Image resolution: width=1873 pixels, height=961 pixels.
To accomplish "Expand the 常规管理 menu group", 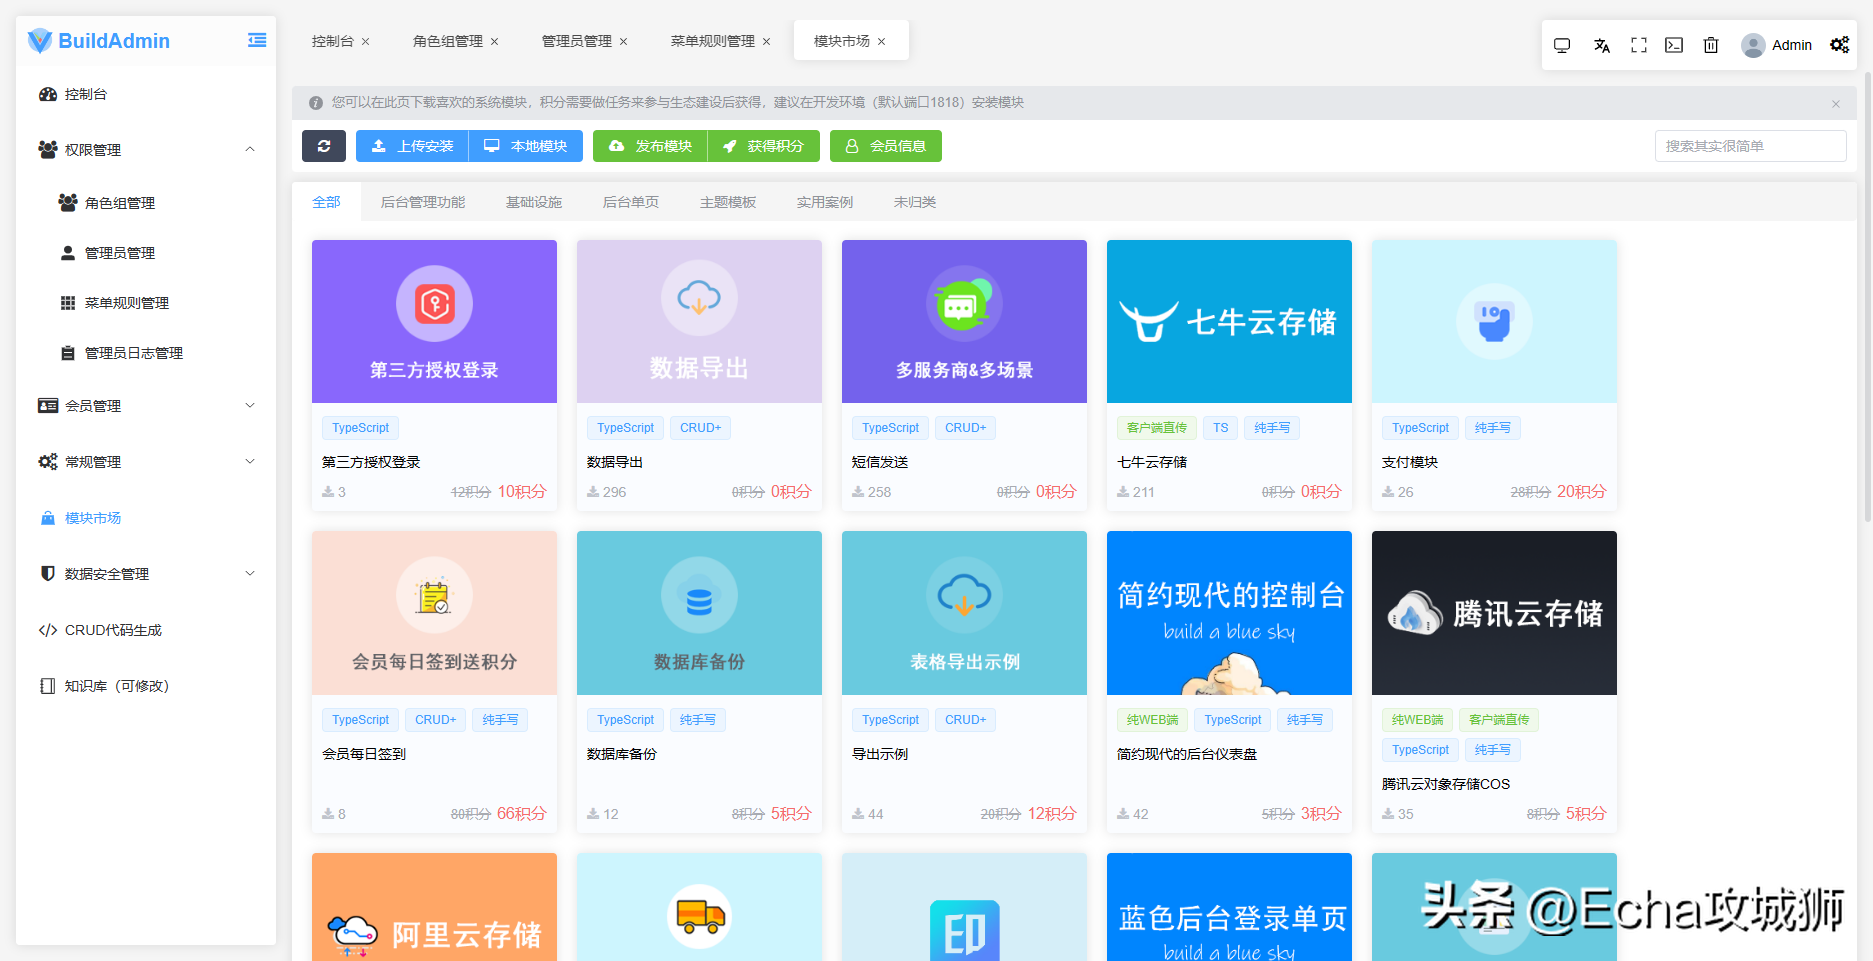I will 146,462.
